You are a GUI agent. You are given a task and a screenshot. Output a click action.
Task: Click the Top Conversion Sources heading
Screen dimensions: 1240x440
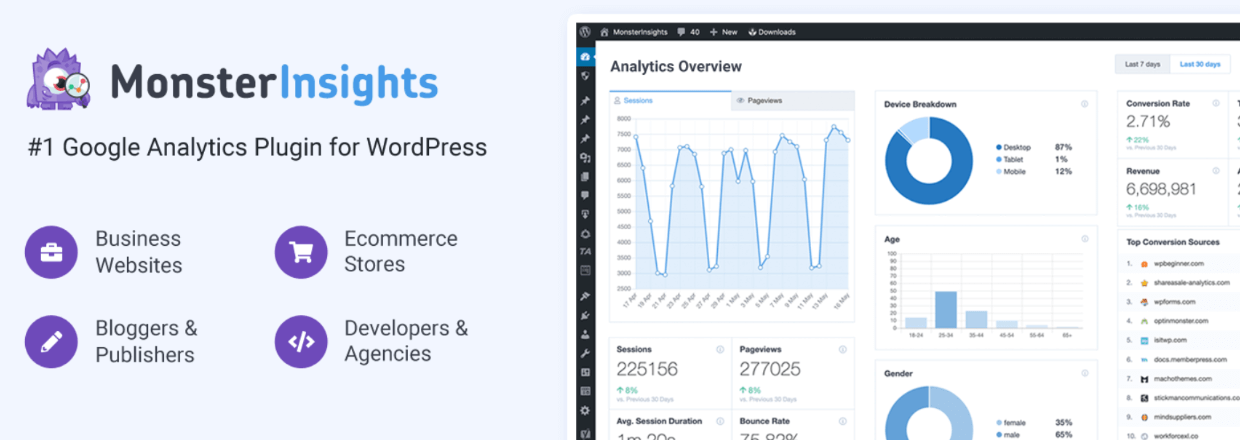tap(1171, 243)
